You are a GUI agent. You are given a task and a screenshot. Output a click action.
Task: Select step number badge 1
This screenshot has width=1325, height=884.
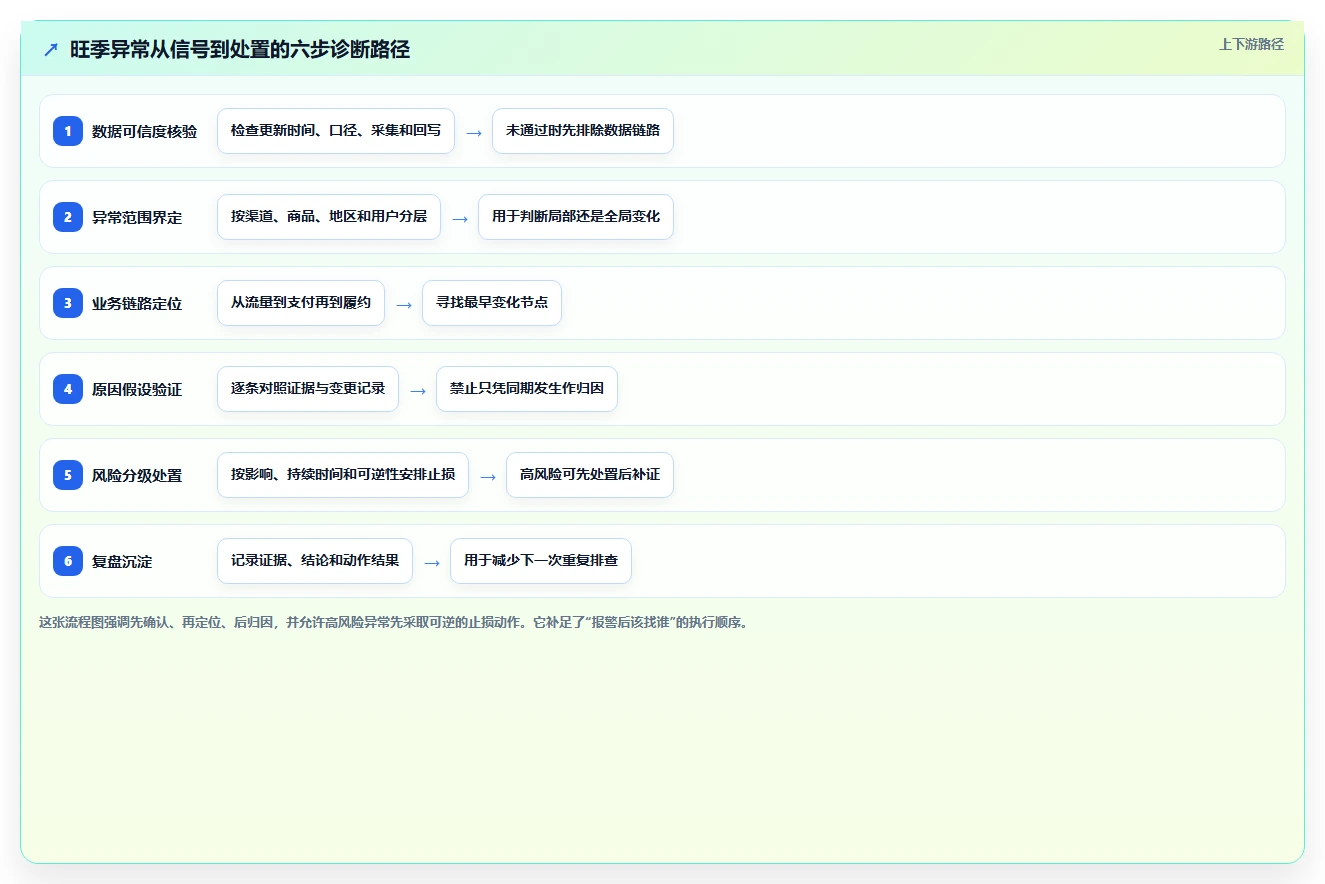[x=68, y=130]
